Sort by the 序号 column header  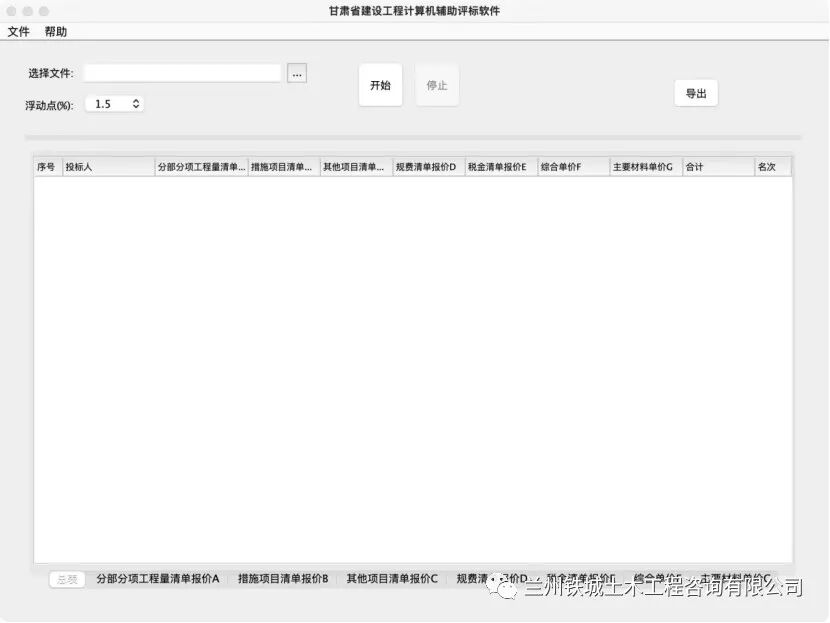(x=48, y=167)
